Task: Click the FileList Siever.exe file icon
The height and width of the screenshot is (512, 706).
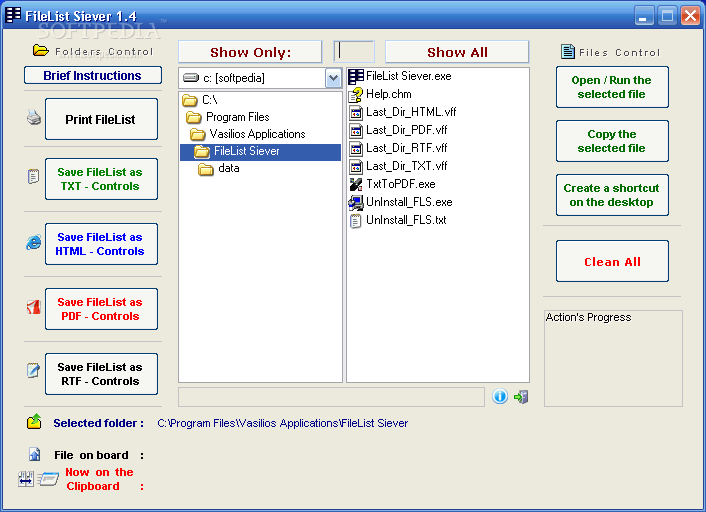Action: point(356,76)
